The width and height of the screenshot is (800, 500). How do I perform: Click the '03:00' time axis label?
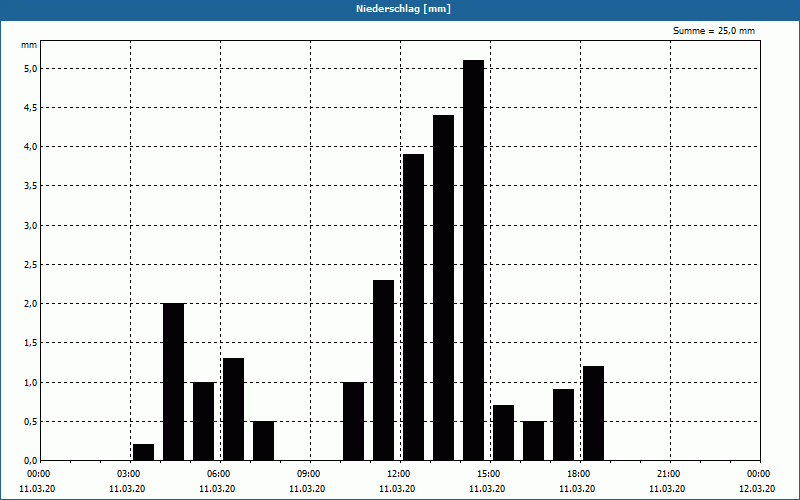click(131, 474)
